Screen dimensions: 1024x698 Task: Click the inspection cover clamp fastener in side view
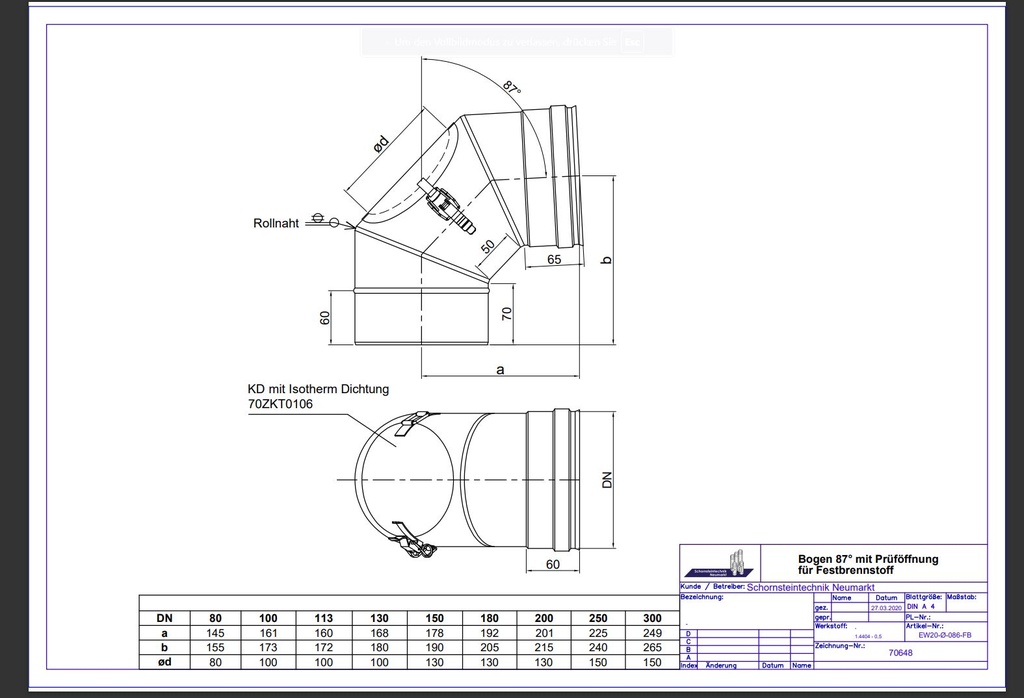pyautogui.click(x=448, y=205)
